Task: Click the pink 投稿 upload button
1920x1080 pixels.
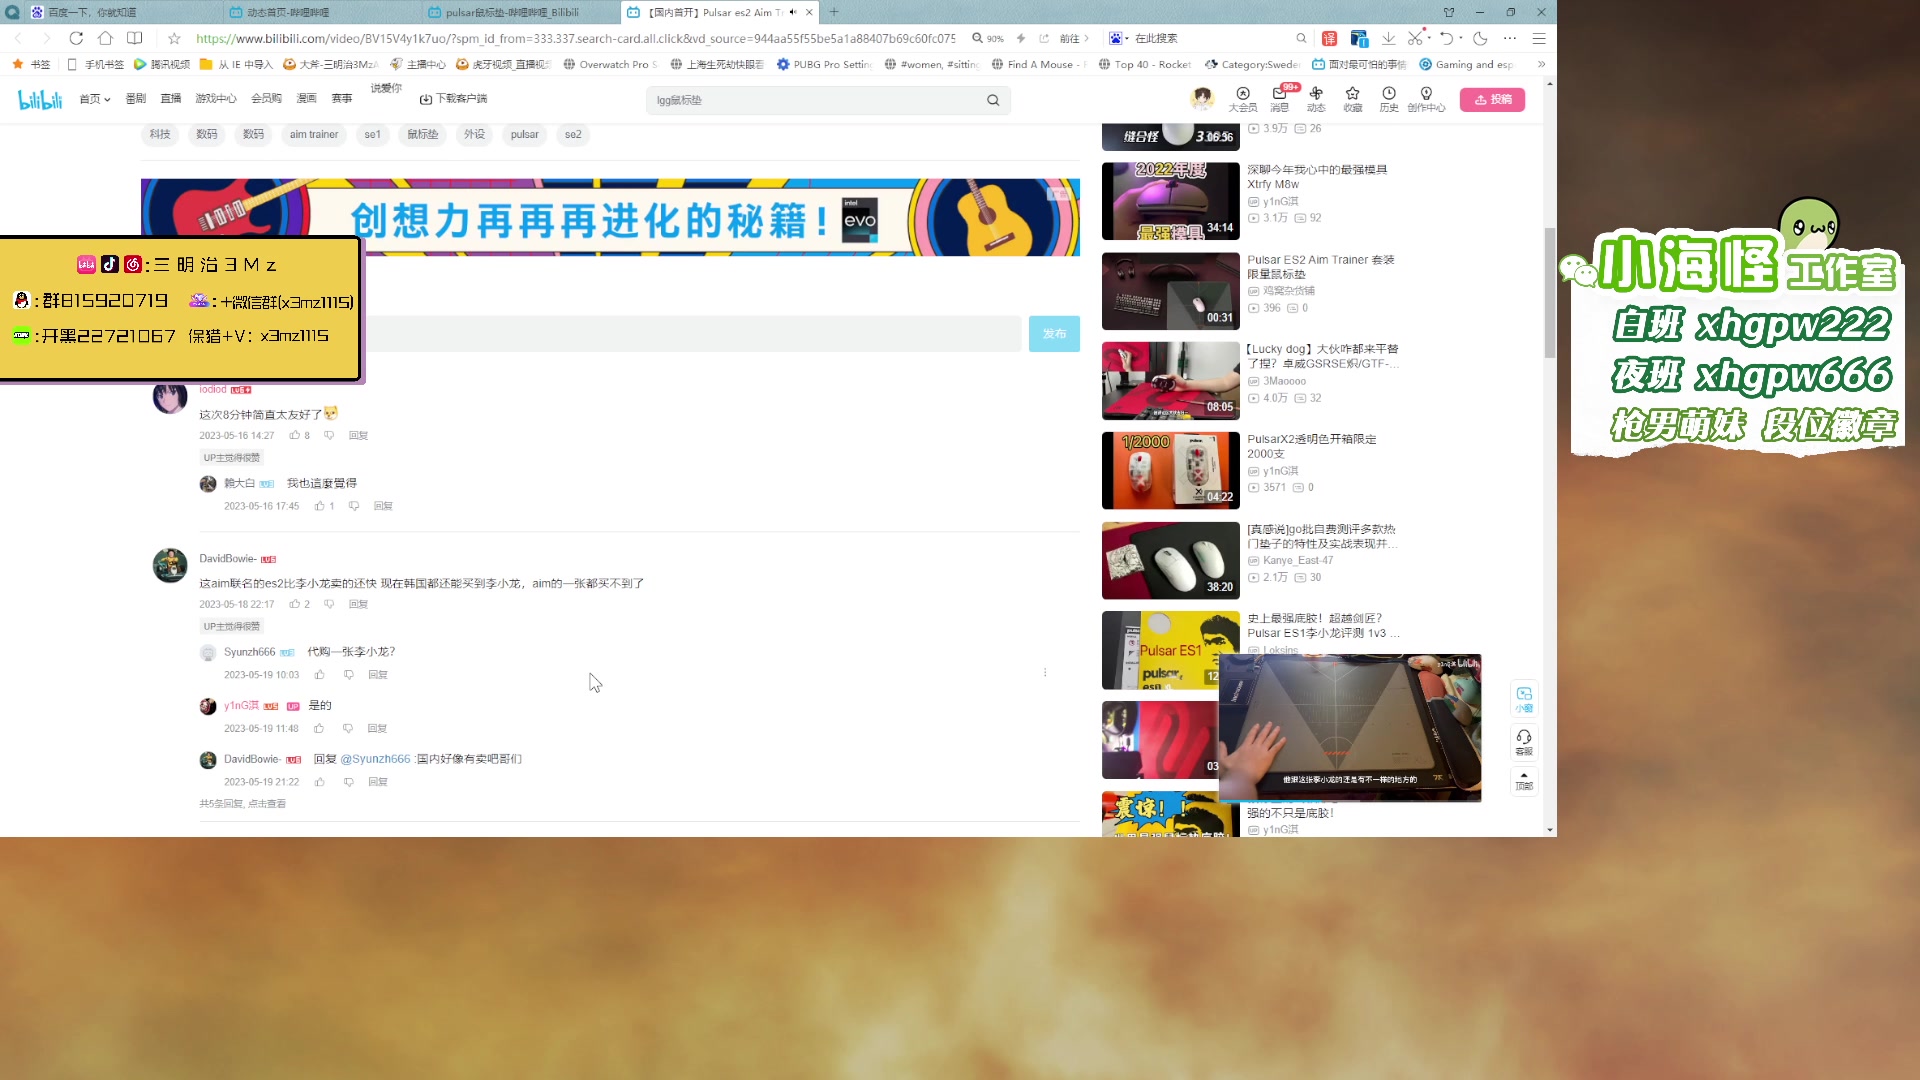Action: click(1492, 99)
